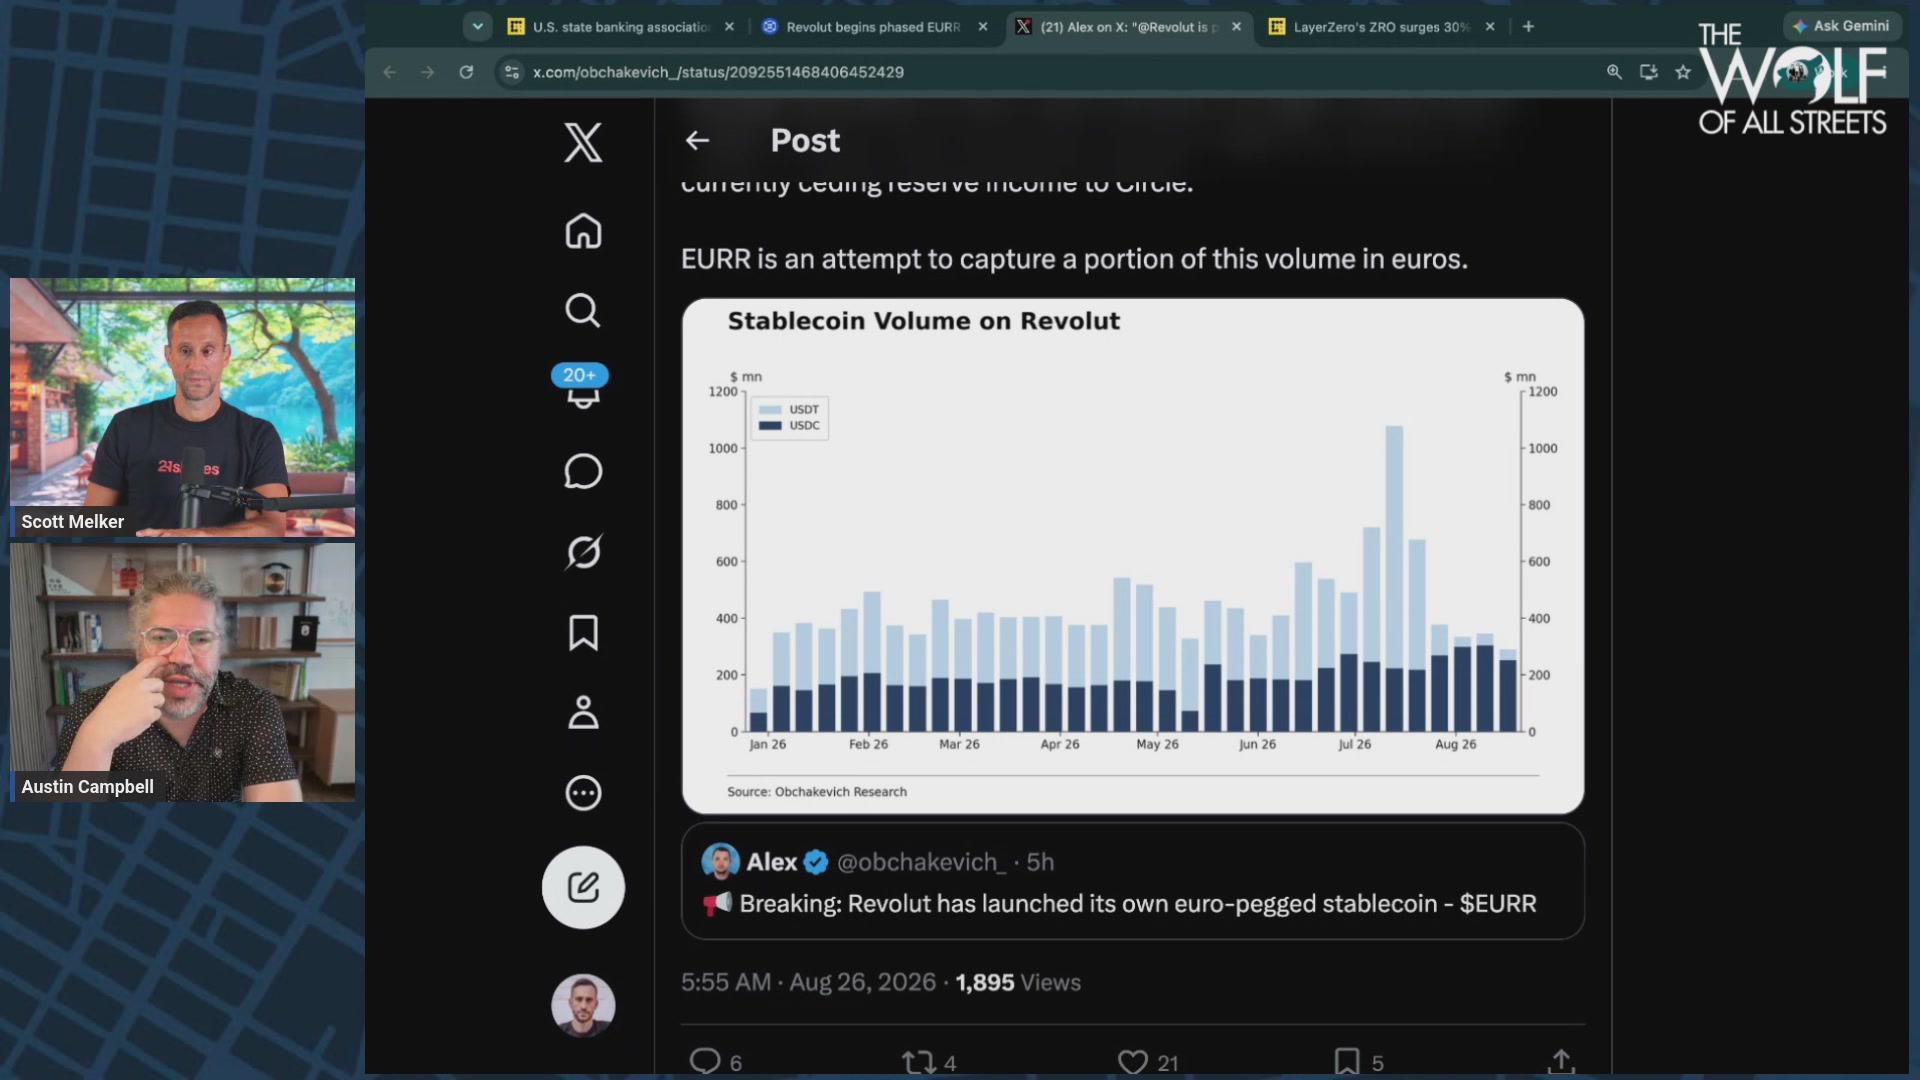Go to Home in X sidebar
Screen dimensions: 1920x1080
[583, 231]
